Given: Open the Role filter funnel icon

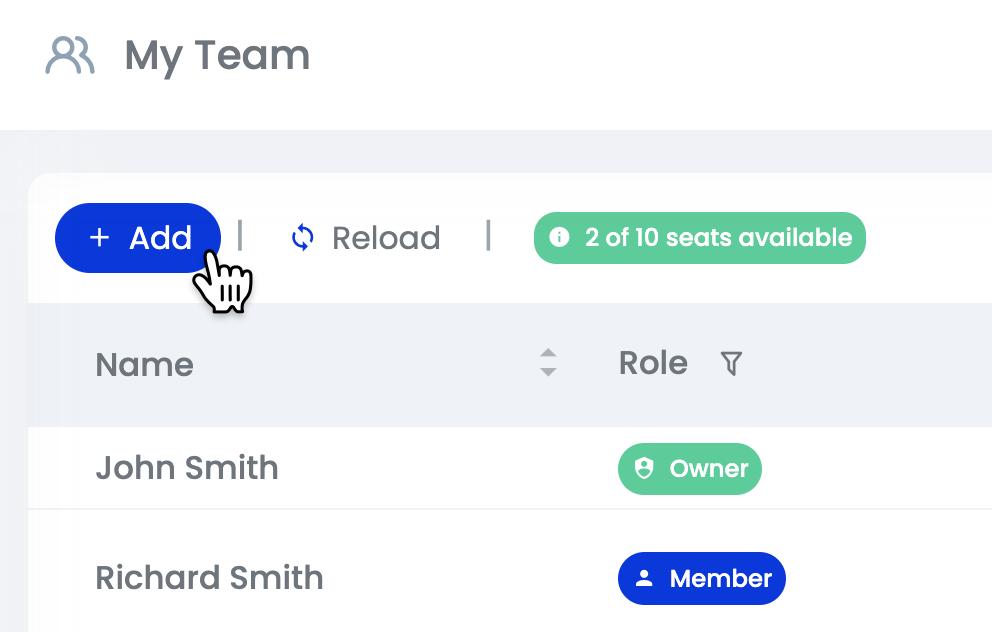Looking at the screenshot, I should 731,364.
